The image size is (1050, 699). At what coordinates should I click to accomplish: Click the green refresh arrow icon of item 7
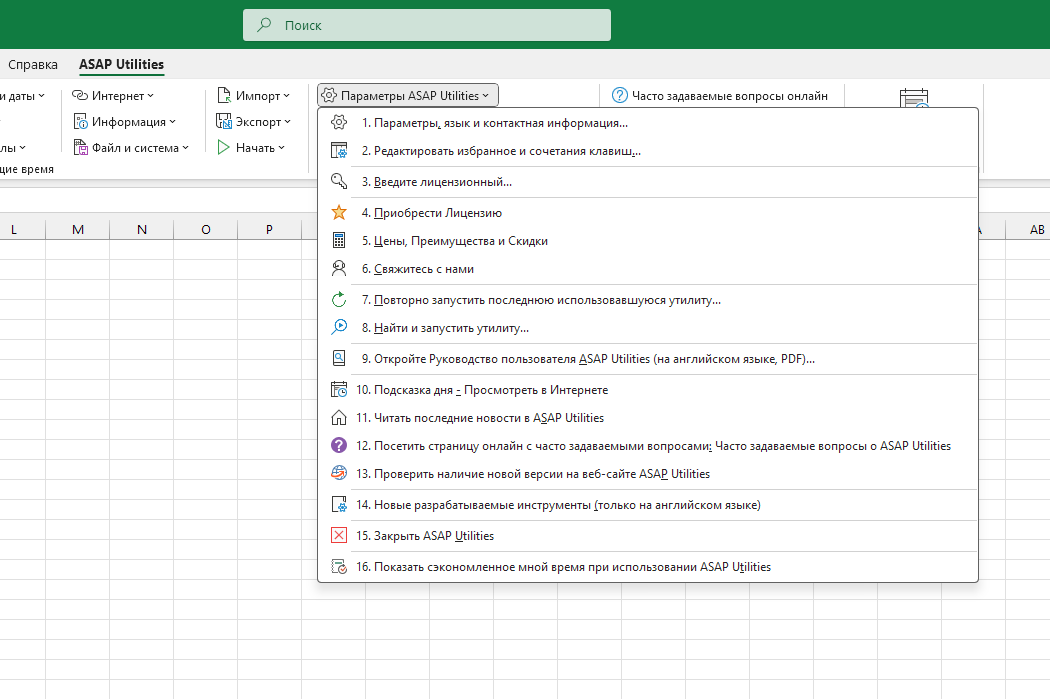pyautogui.click(x=339, y=300)
